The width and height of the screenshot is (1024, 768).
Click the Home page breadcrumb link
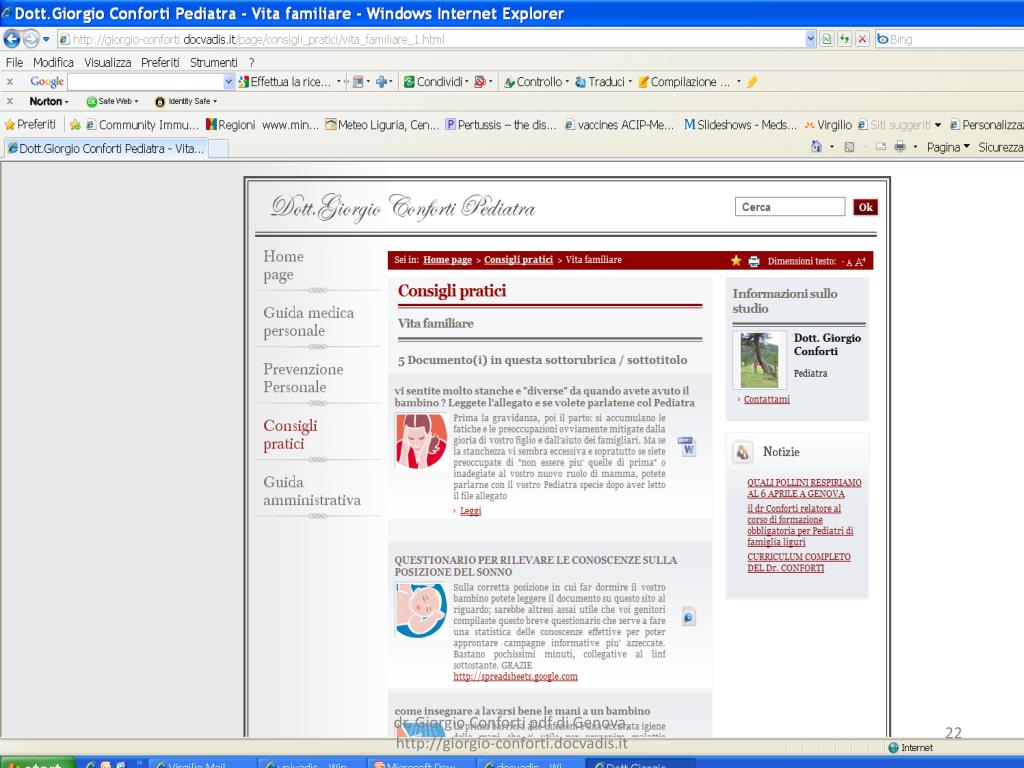tap(447, 260)
